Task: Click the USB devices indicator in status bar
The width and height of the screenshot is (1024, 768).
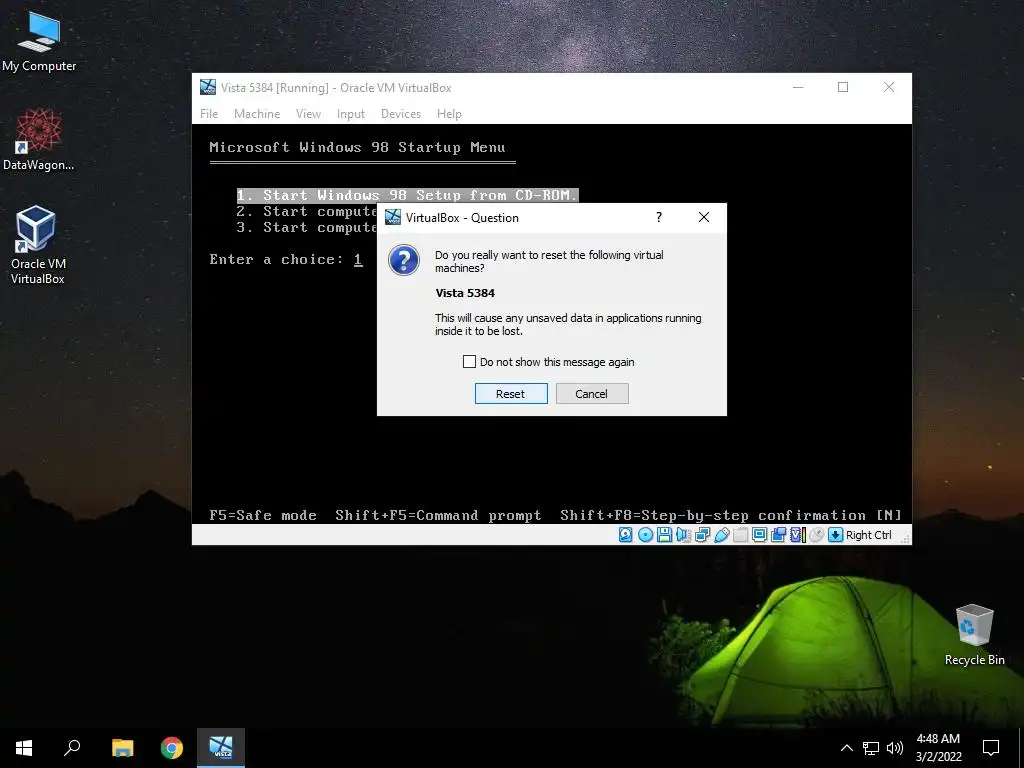Action: tap(722, 535)
